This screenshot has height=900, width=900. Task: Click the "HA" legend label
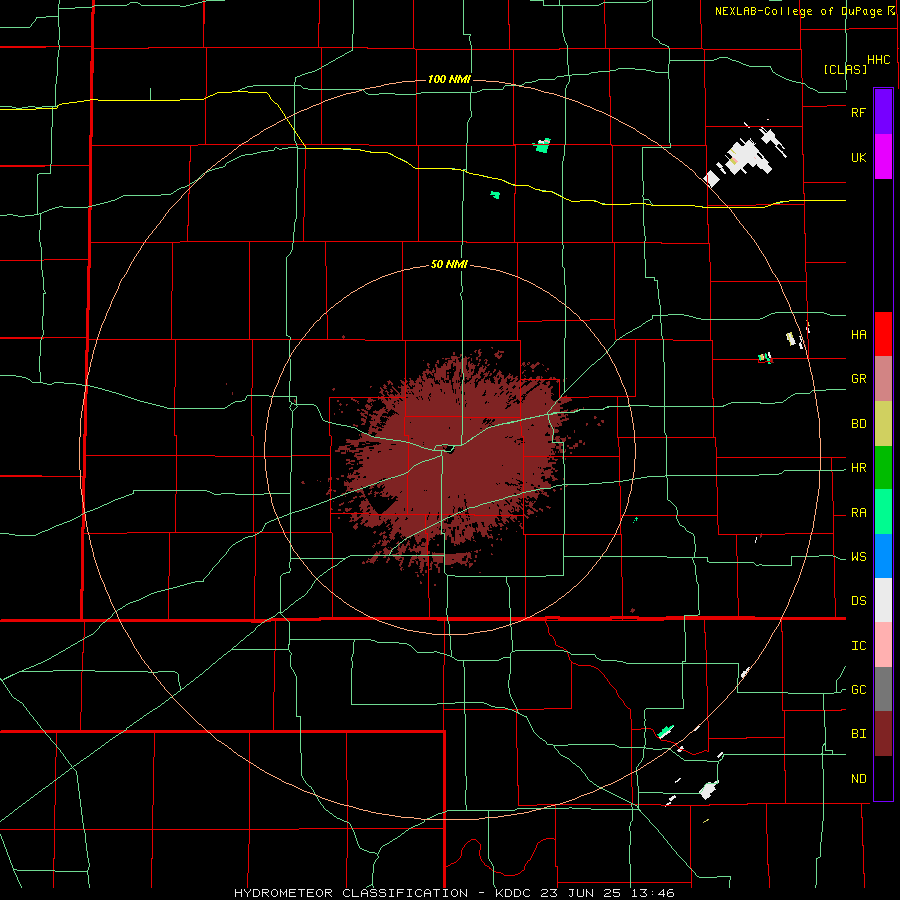pos(858,334)
